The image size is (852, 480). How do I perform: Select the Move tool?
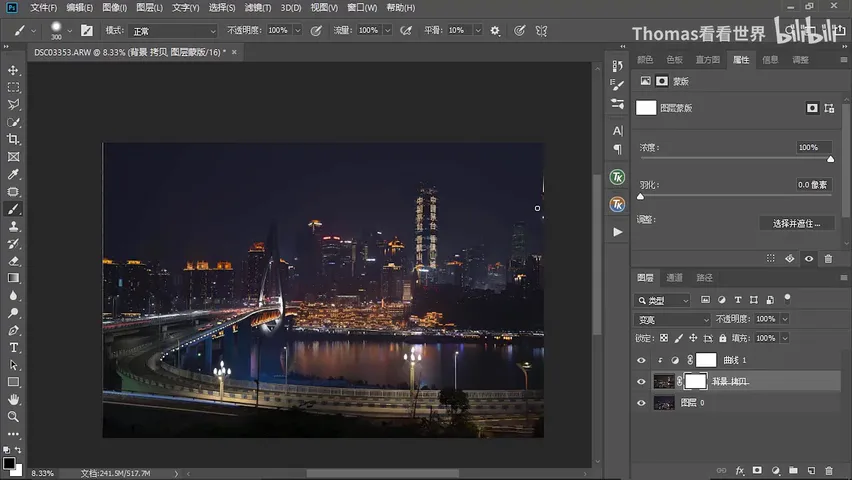click(13, 70)
